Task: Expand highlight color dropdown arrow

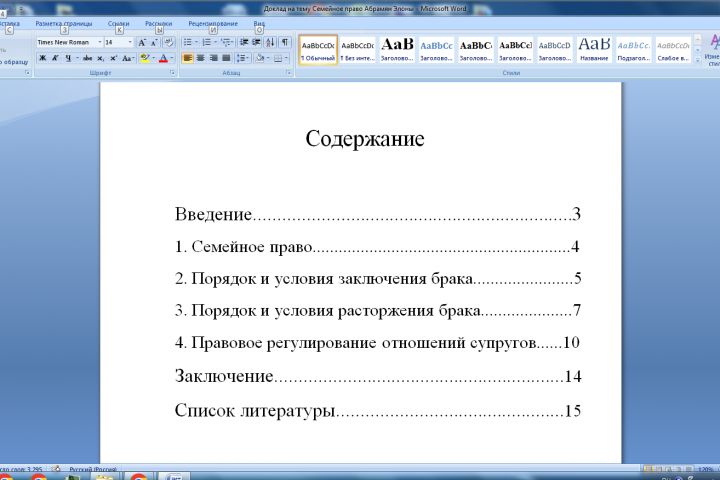Action: [x=153, y=58]
